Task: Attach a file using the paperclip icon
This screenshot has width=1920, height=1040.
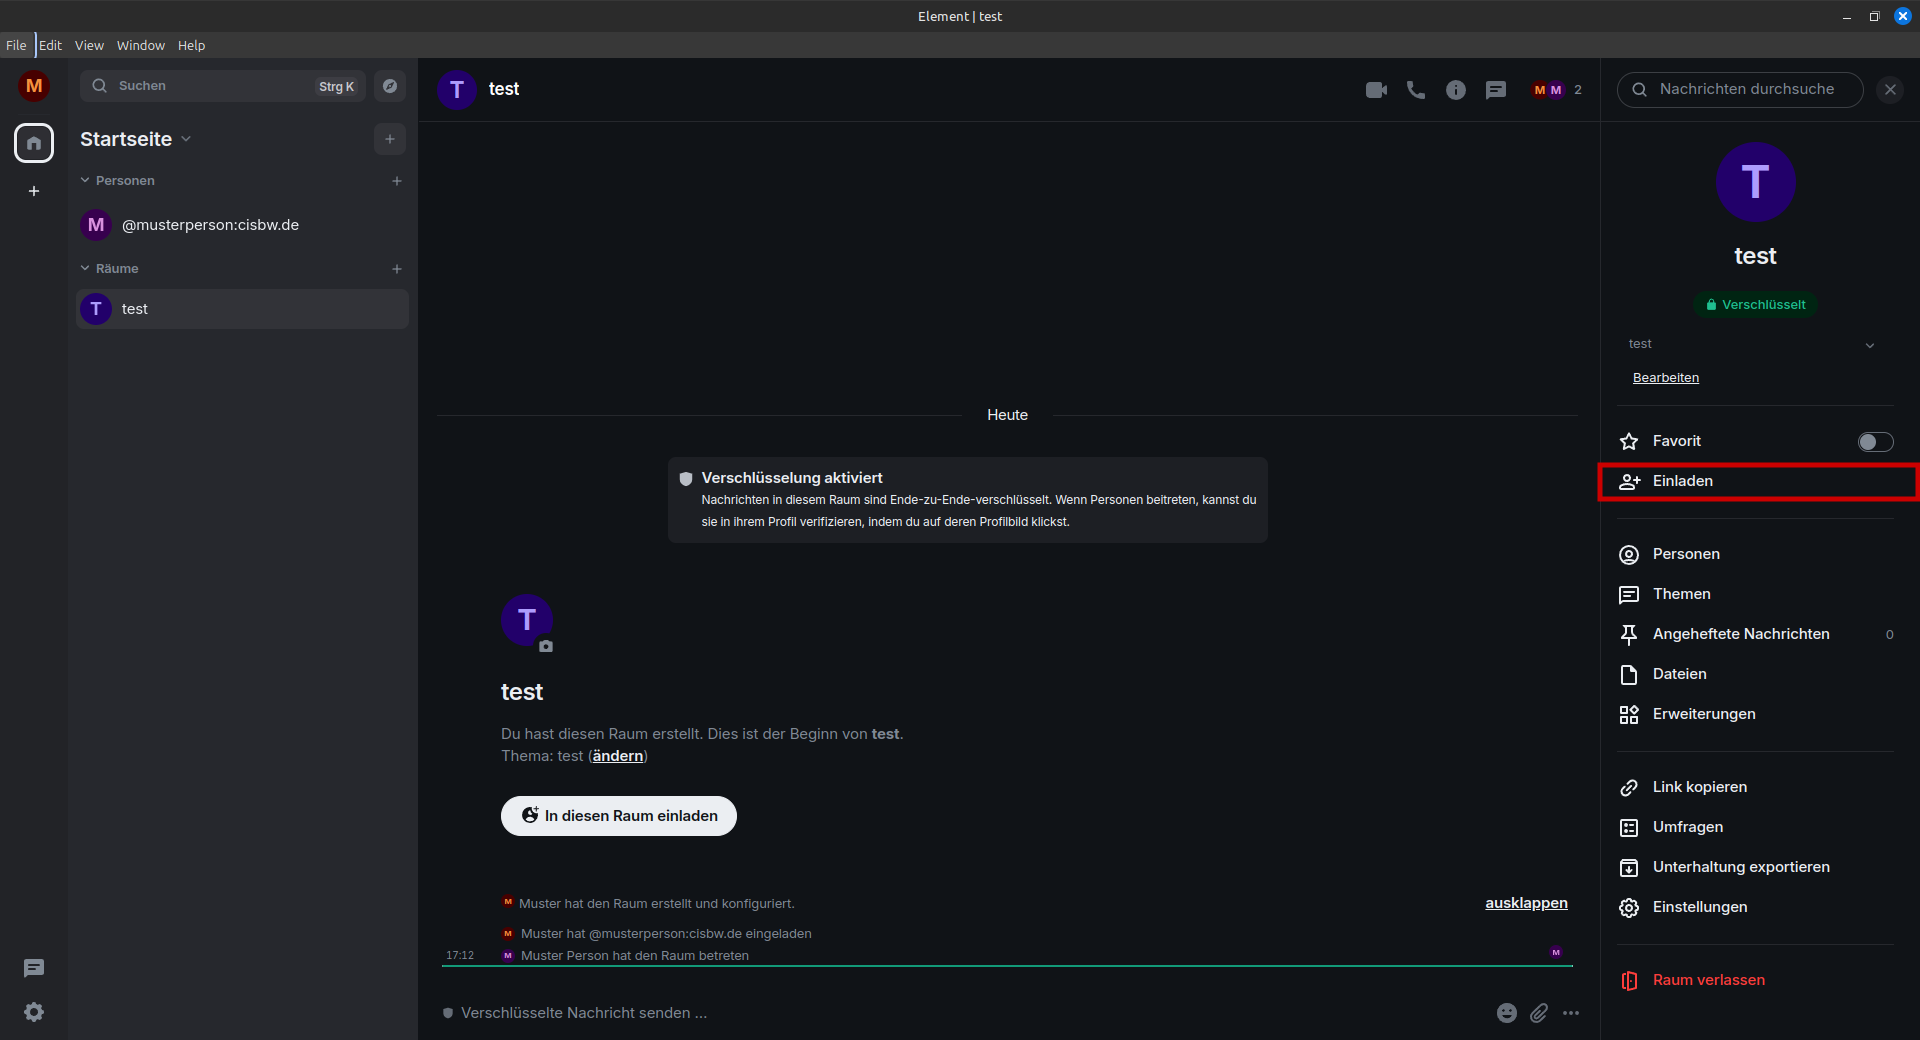Action: [1539, 1013]
